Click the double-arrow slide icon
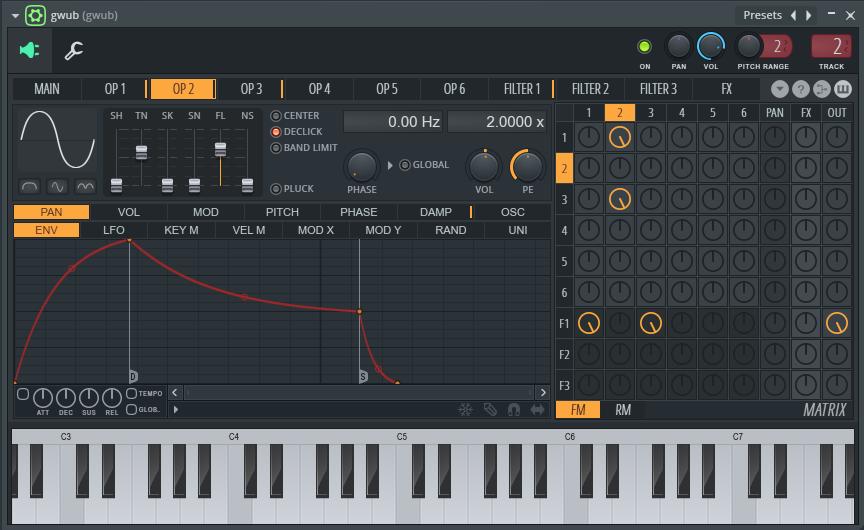The image size is (864, 530). pos(537,409)
